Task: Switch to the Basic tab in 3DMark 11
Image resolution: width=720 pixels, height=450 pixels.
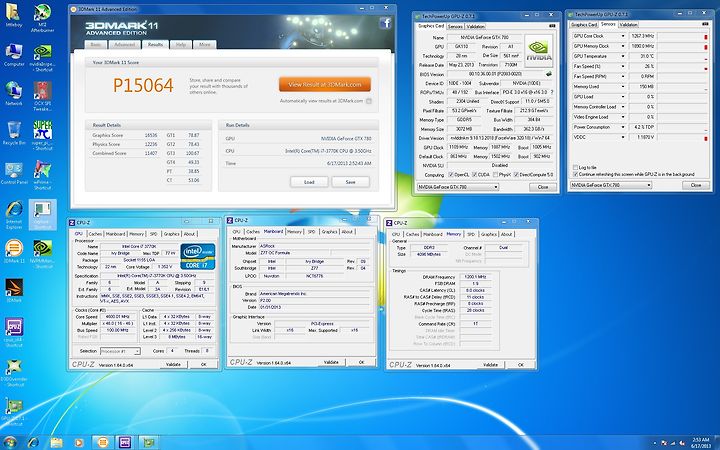Action: pyautogui.click(x=96, y=45)
